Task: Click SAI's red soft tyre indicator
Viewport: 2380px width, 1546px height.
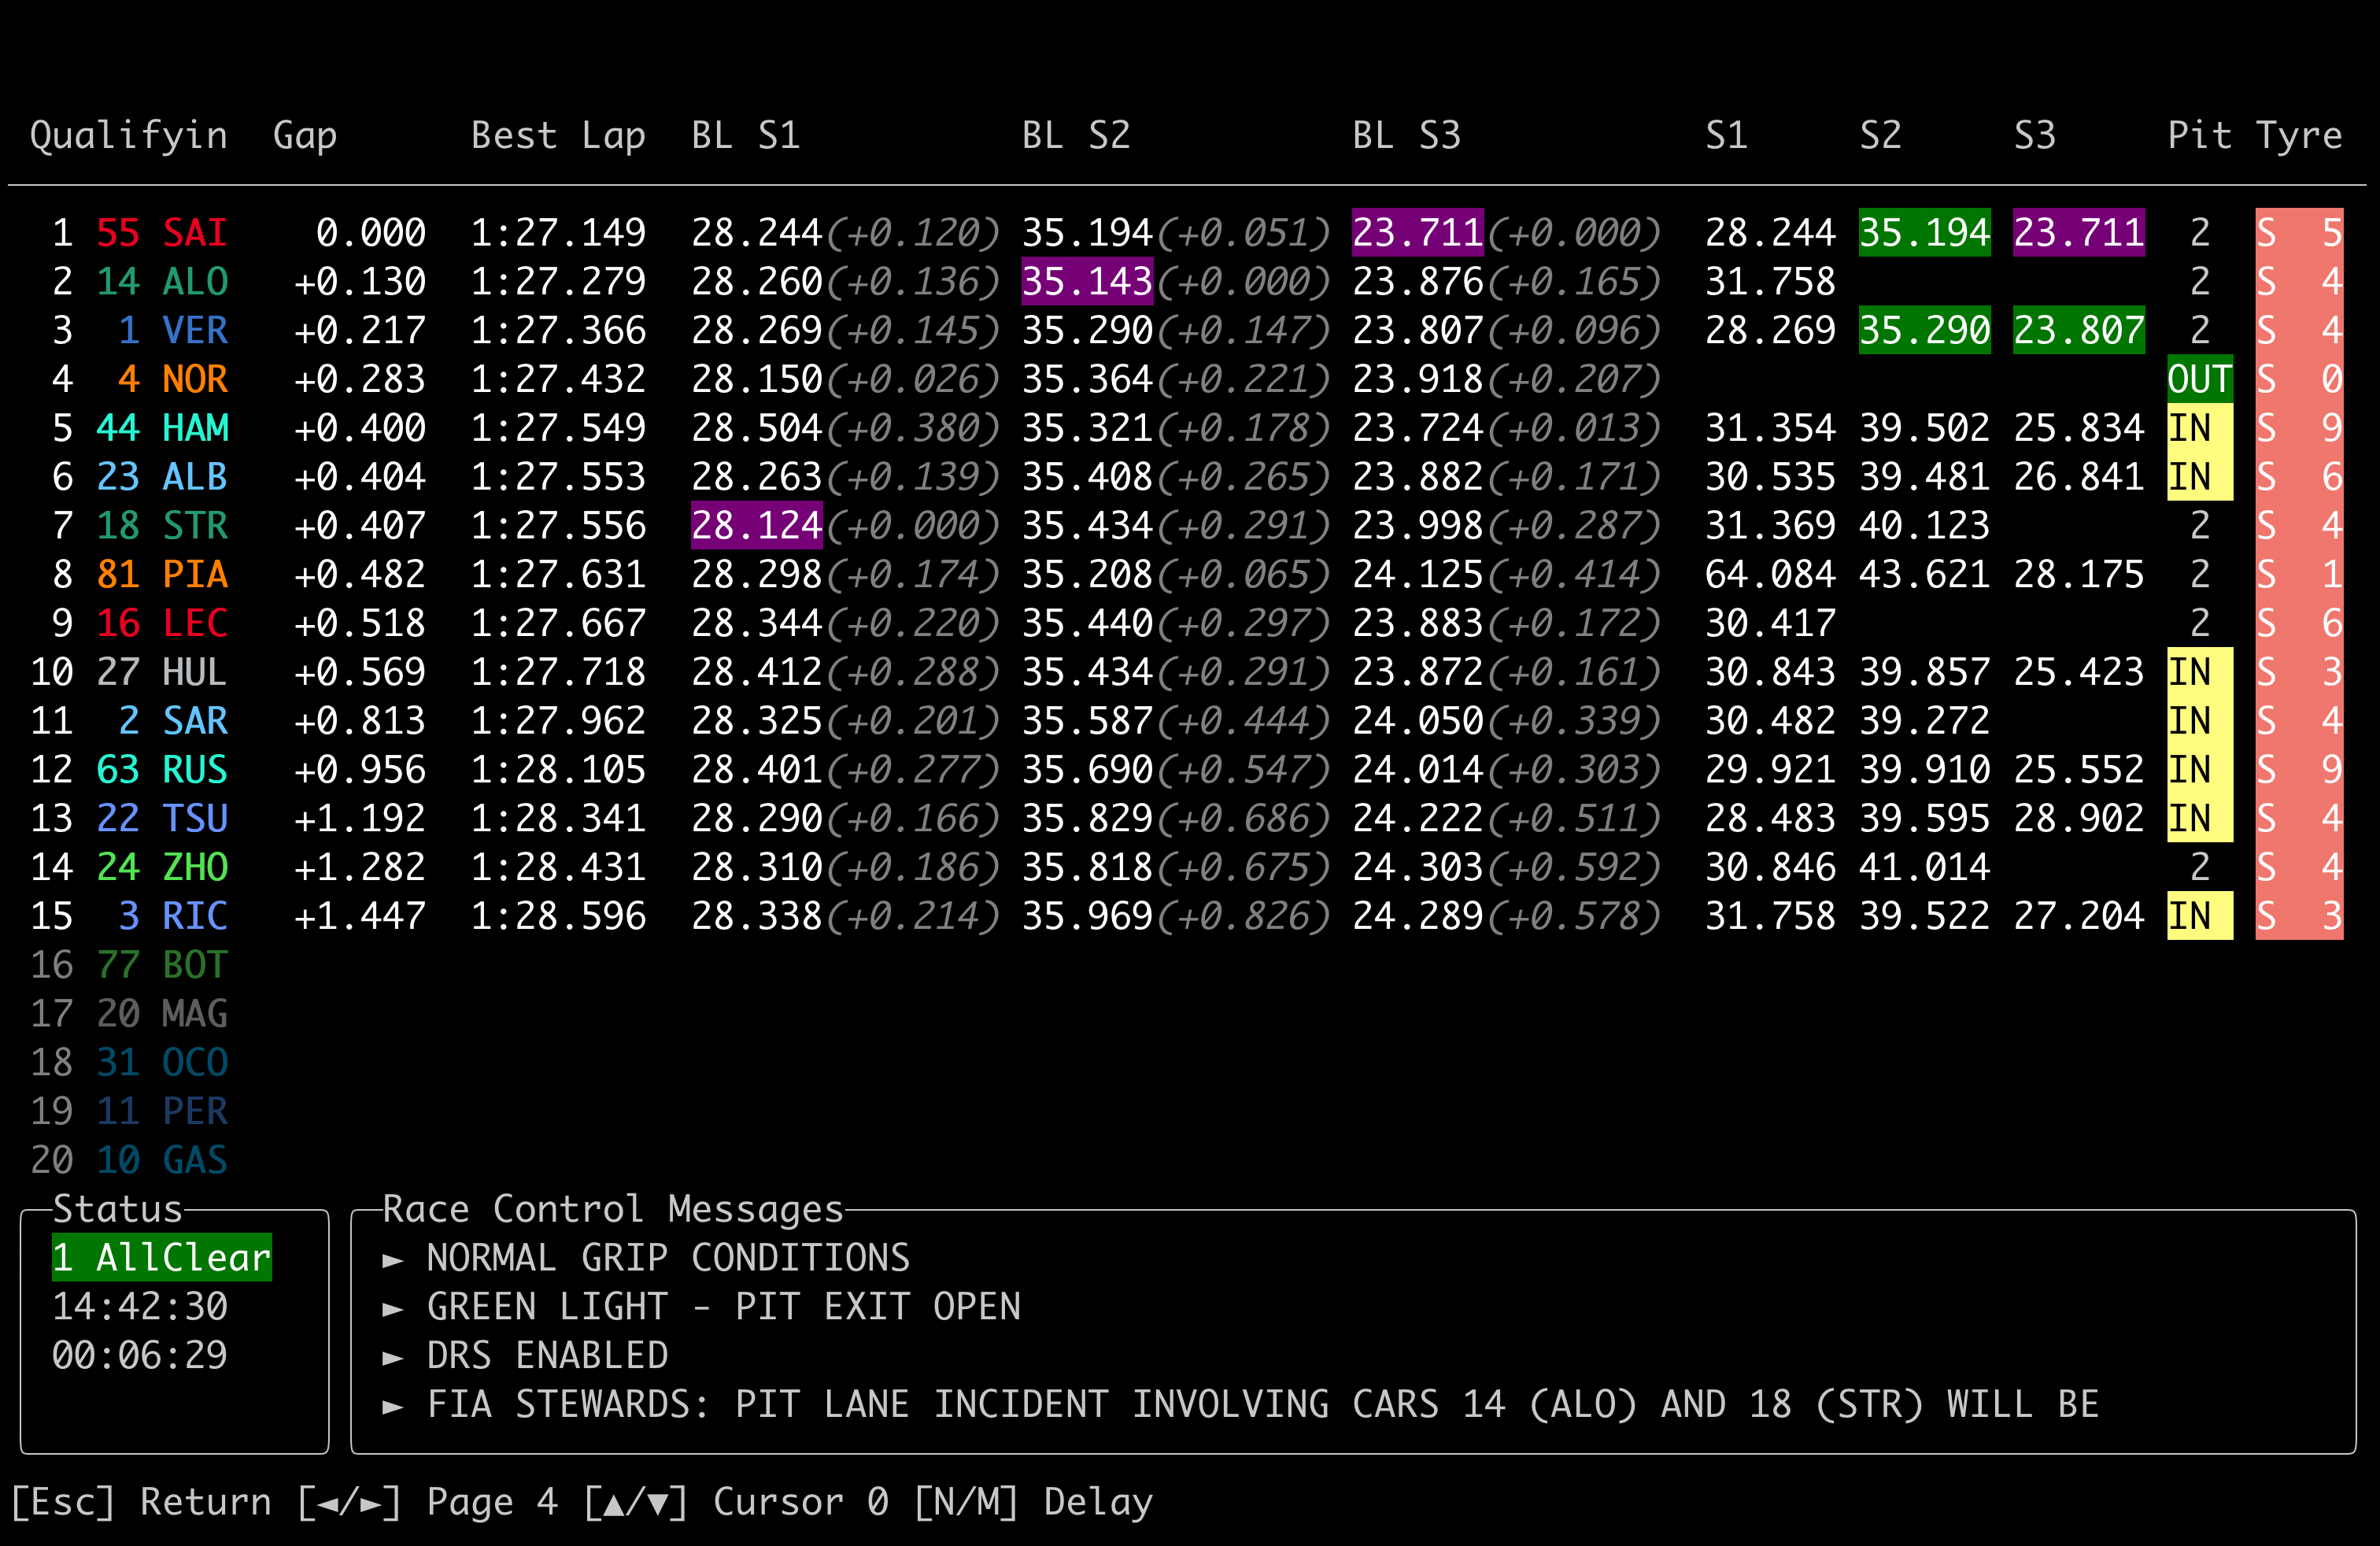Action: tap(2298, 233)
